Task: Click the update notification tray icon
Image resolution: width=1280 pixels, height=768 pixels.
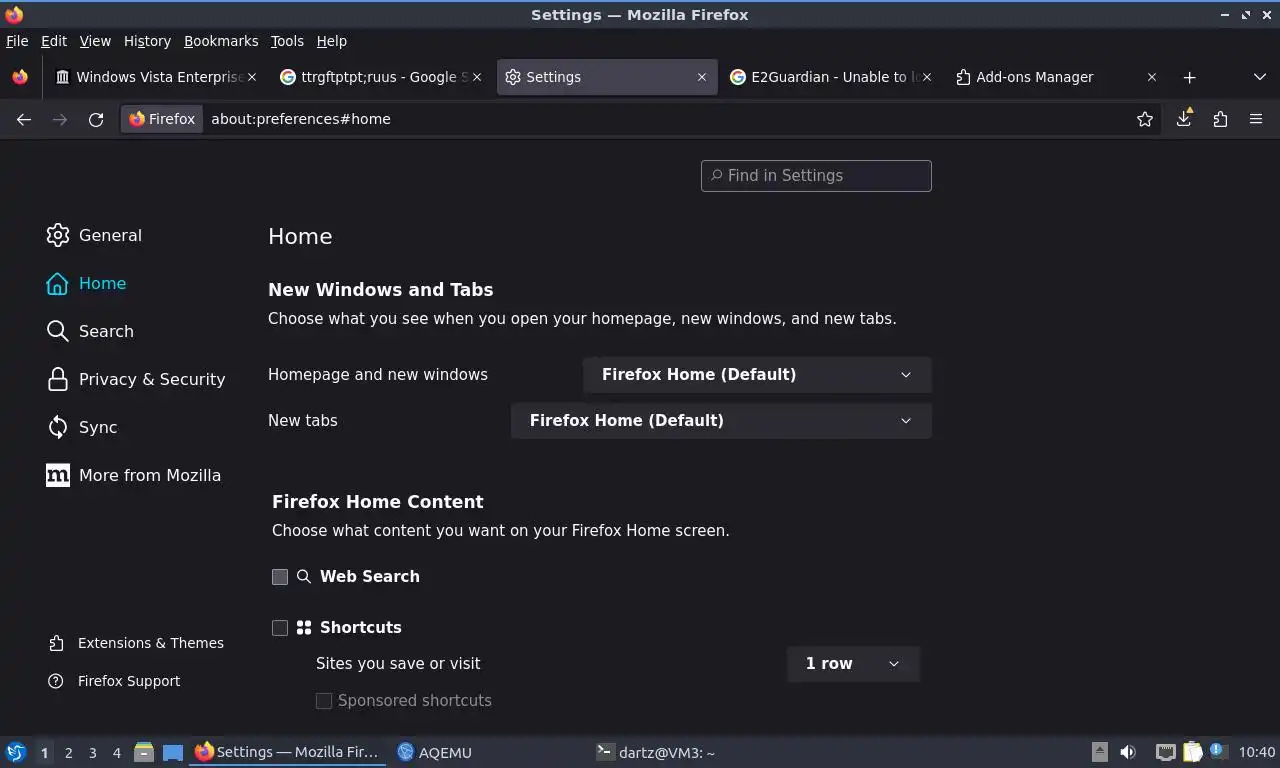Action: tap(1217, 751)
